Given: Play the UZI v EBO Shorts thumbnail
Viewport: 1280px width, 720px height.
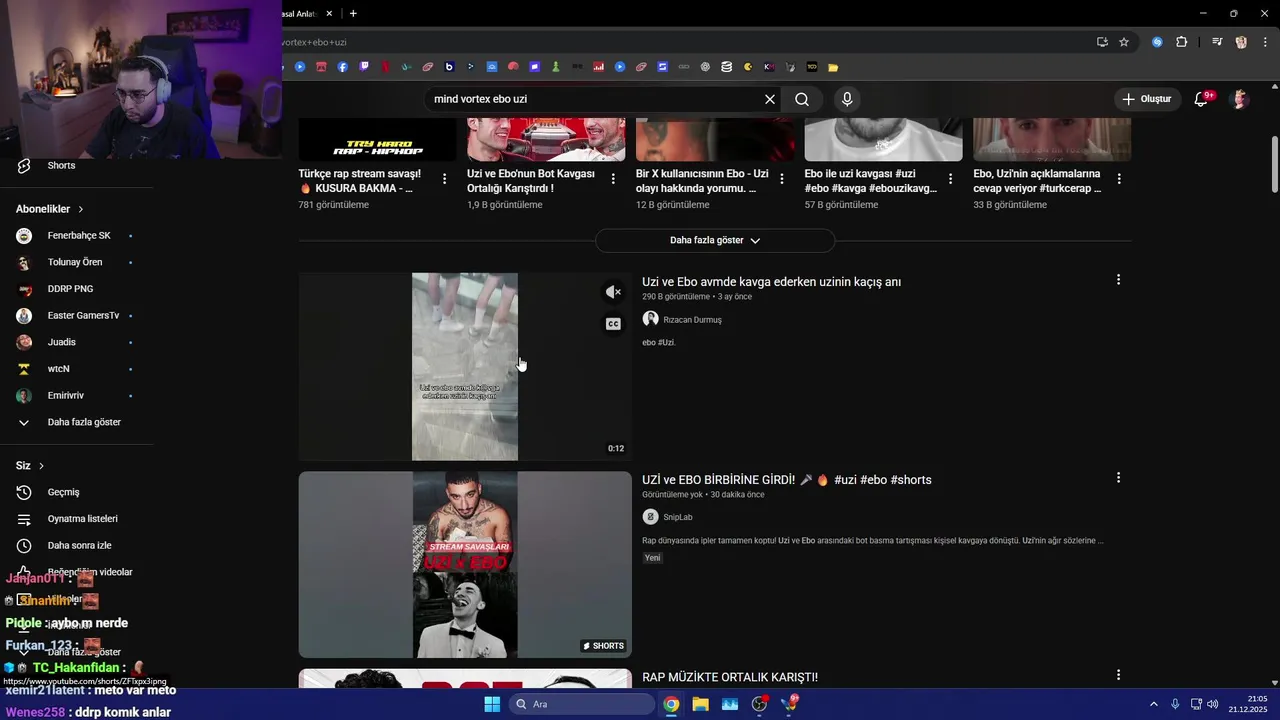Looking at the screenshot, I should [x=465, y=565].
